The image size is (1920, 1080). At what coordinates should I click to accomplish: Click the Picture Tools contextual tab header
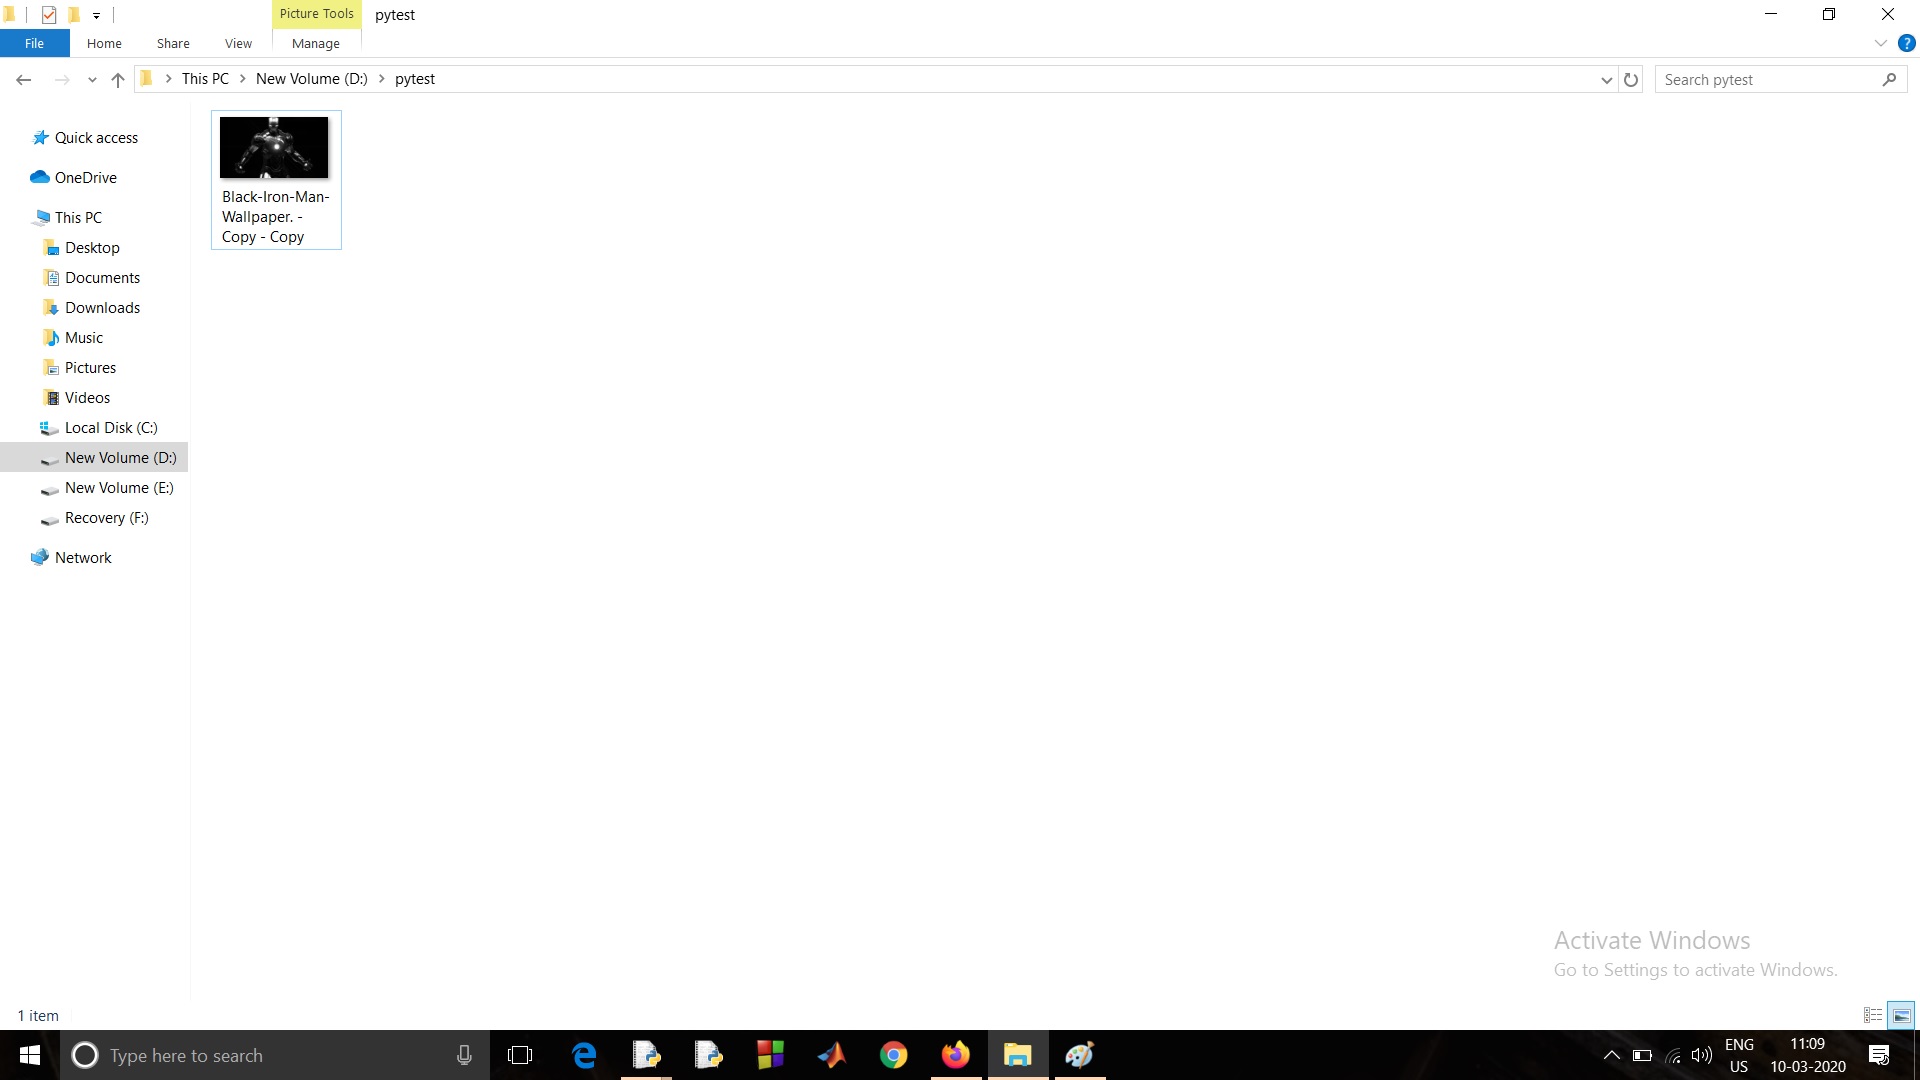coord(316,14)
